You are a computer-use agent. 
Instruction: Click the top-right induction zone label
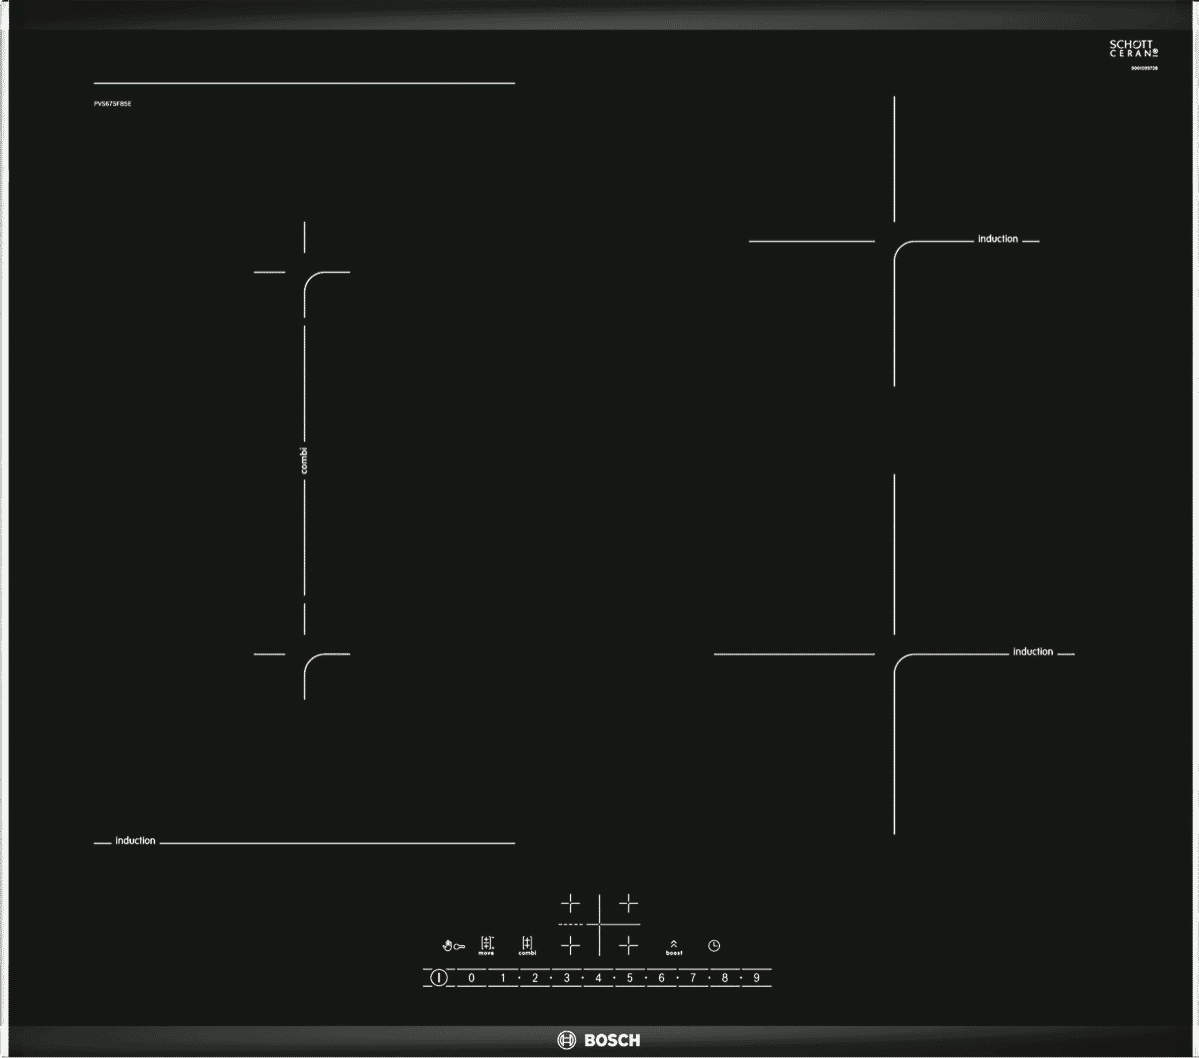tap(996, 238)
